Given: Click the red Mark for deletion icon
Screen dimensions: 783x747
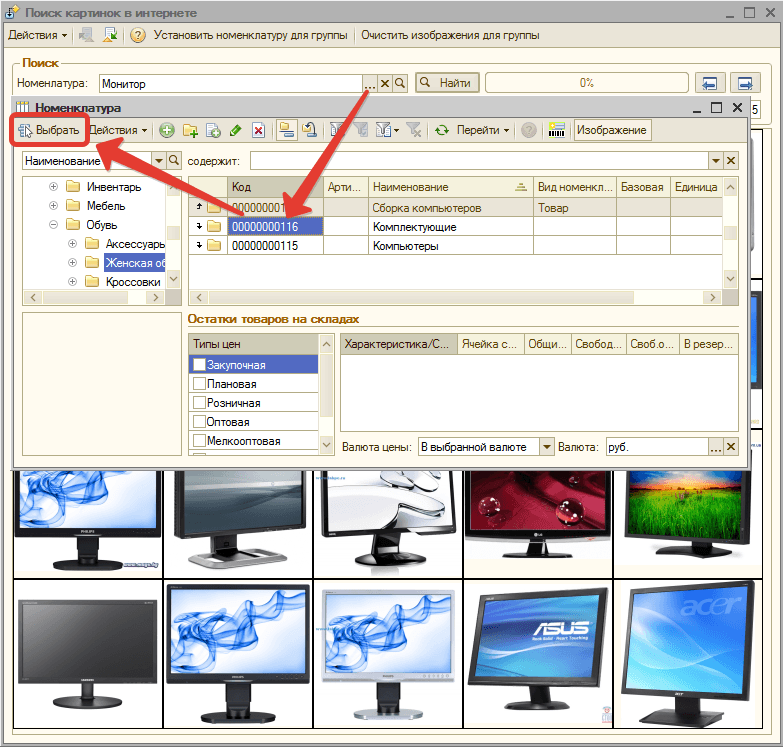Looking at the screenshot, I should tap(258, 130).
